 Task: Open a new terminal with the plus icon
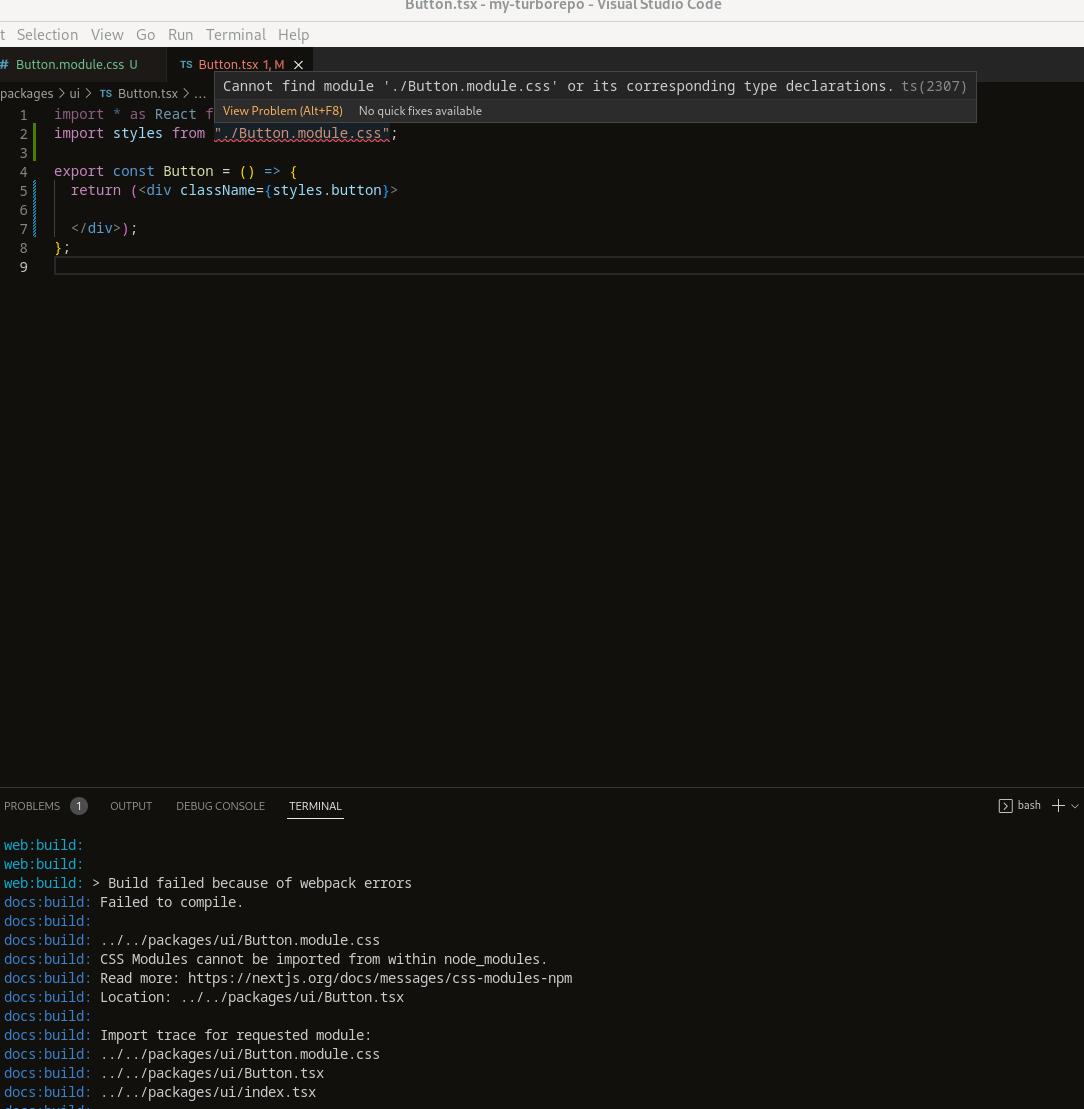coord(1058,805)
